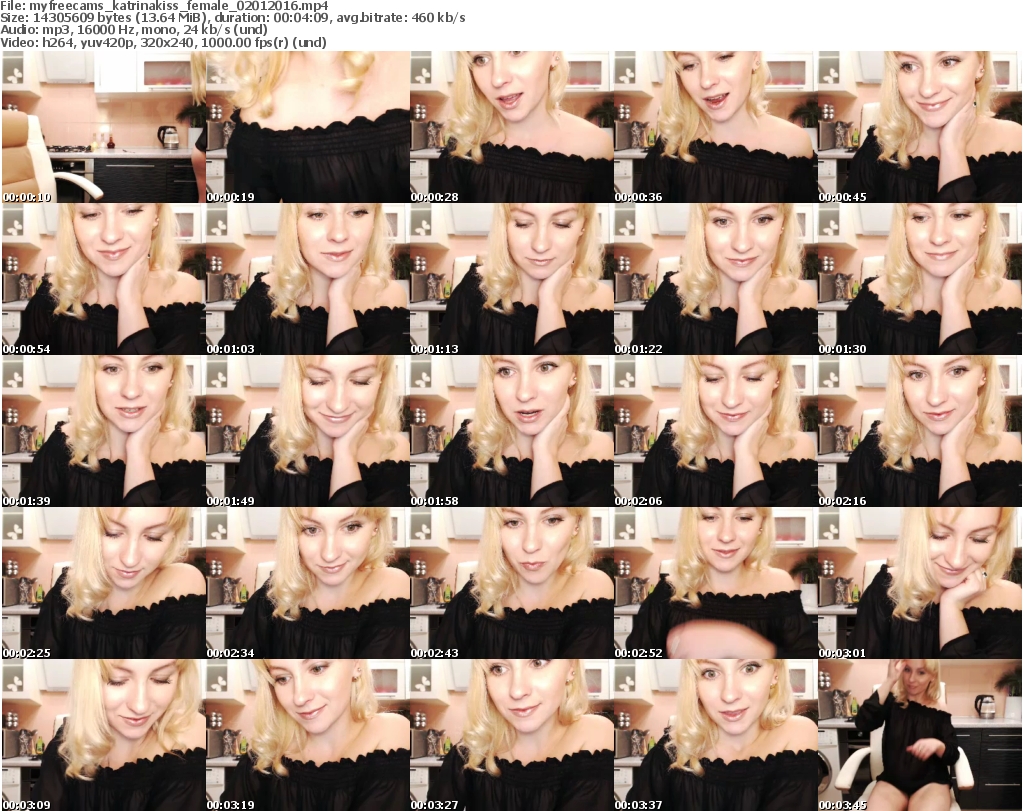Select the thumbnail stamped 00:01:03
The height and width of the screenshot is (811, 1024).
(308, 279)
